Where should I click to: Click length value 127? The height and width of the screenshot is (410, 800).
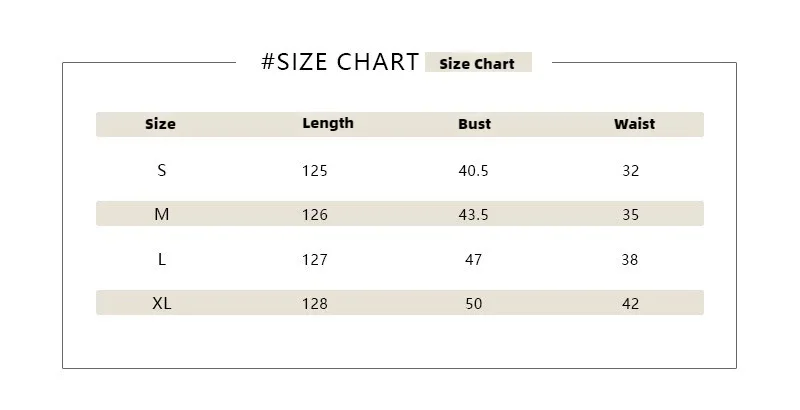(x=315, y=260)
